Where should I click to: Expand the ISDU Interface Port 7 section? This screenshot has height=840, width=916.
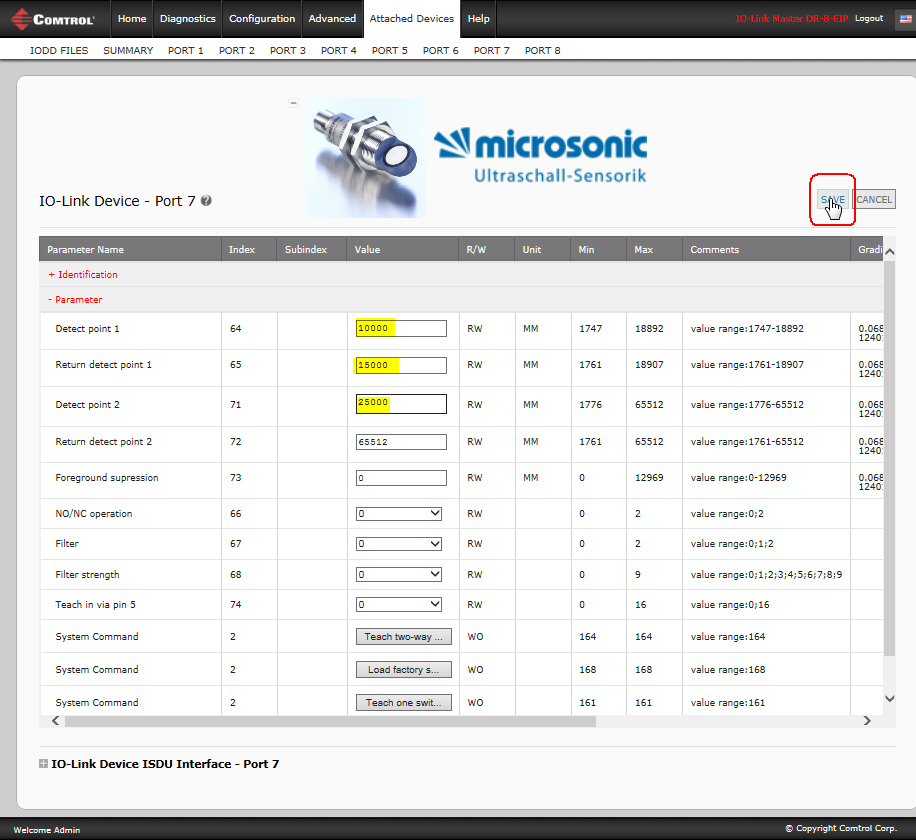(x=43, y=763)
